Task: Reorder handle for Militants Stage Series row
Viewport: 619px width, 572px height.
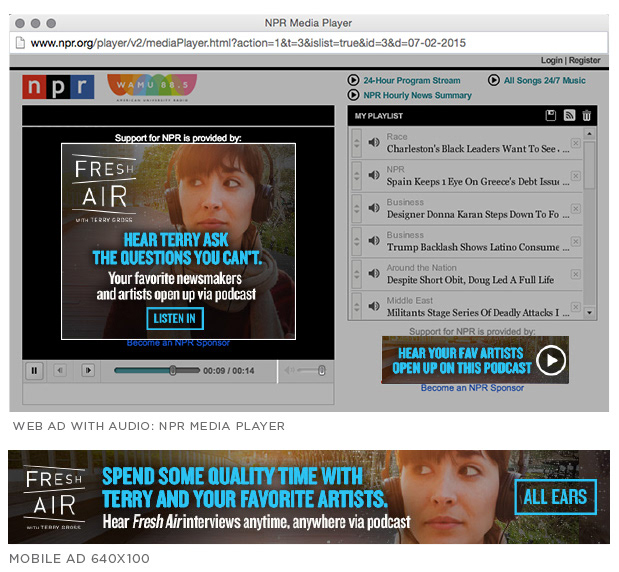Action: pyautogui.click(x=356, y=306)
